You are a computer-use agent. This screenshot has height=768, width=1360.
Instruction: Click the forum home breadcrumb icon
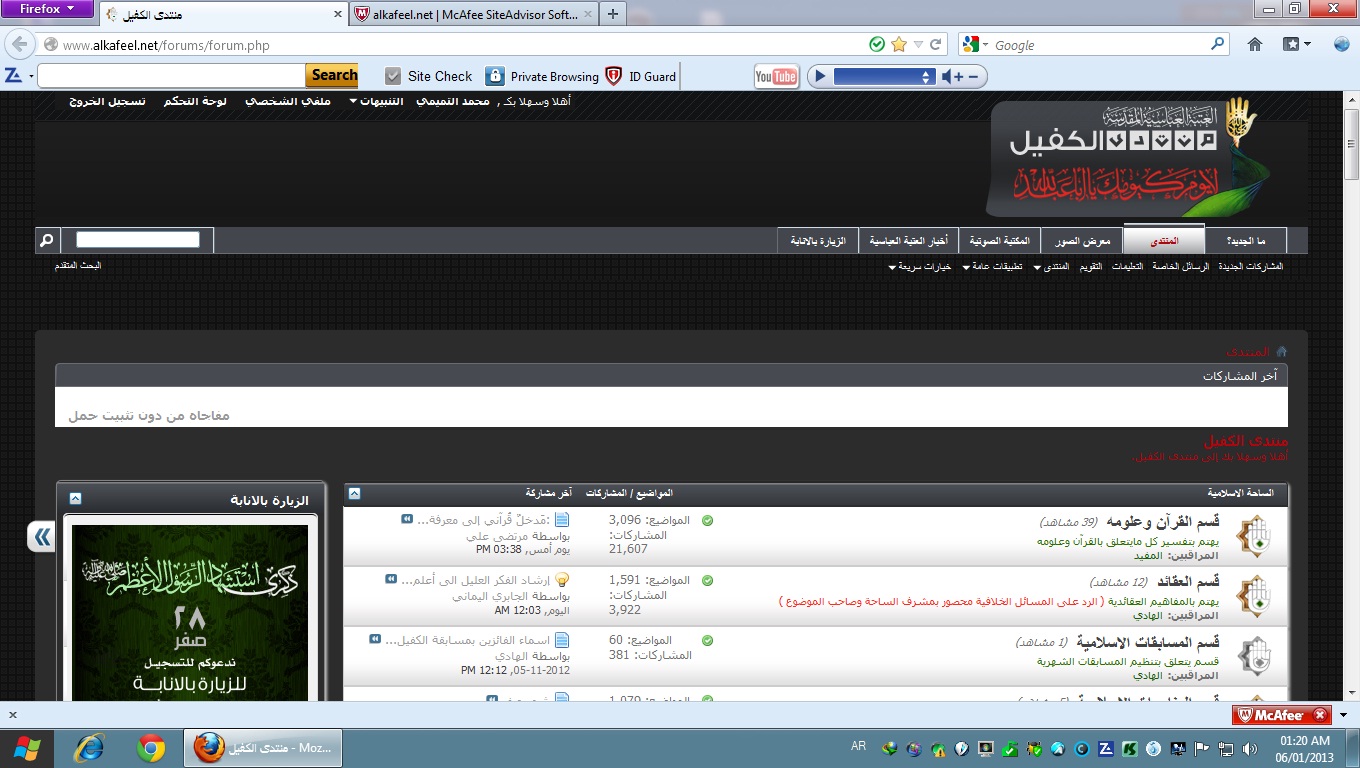pos(1281,351)
